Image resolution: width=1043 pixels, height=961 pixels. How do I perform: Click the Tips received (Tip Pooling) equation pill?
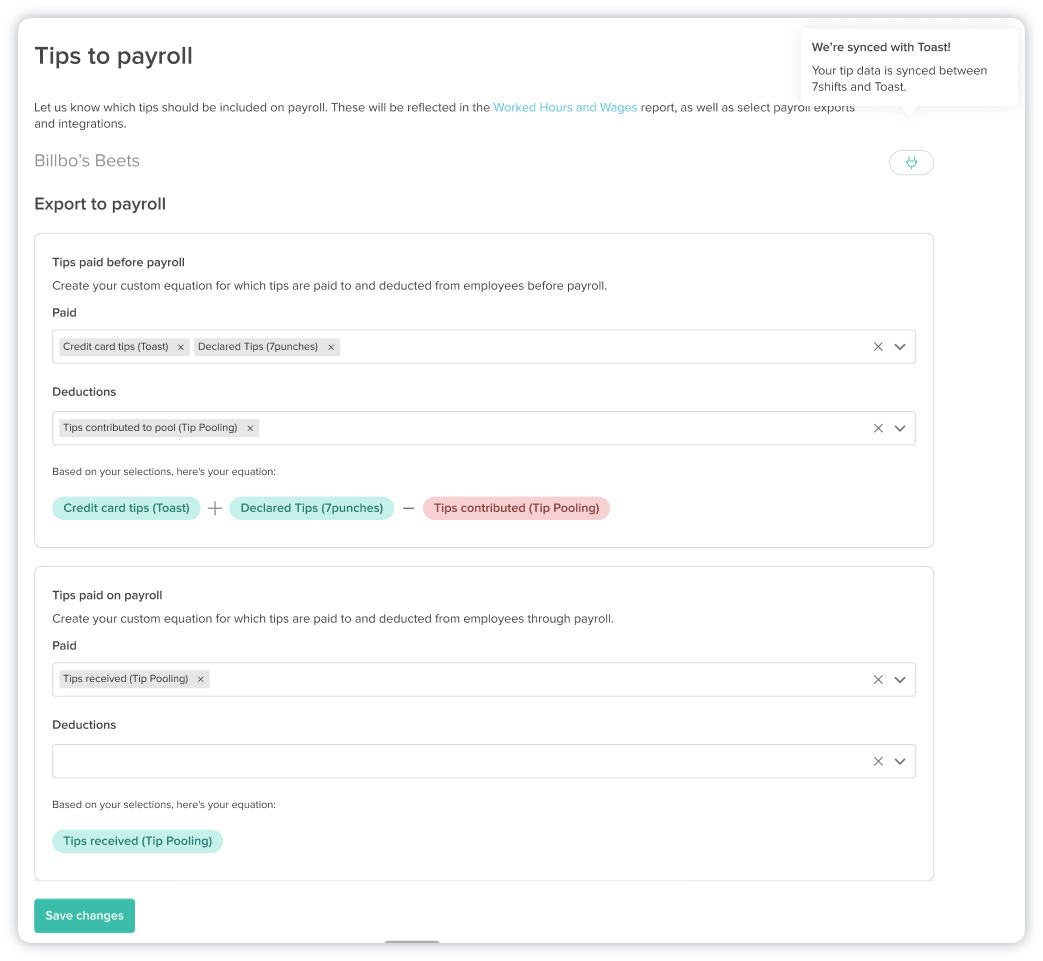pos(137,841)
